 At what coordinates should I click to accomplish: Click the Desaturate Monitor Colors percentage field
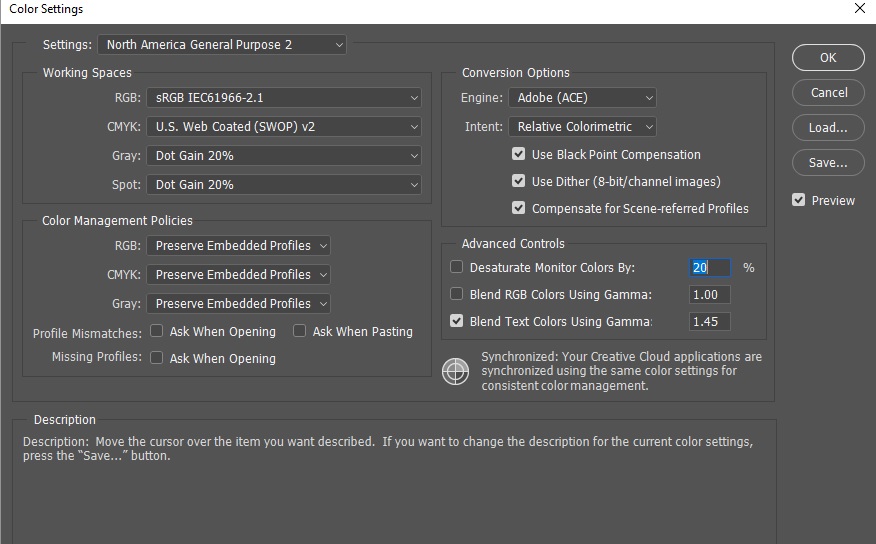710,268
